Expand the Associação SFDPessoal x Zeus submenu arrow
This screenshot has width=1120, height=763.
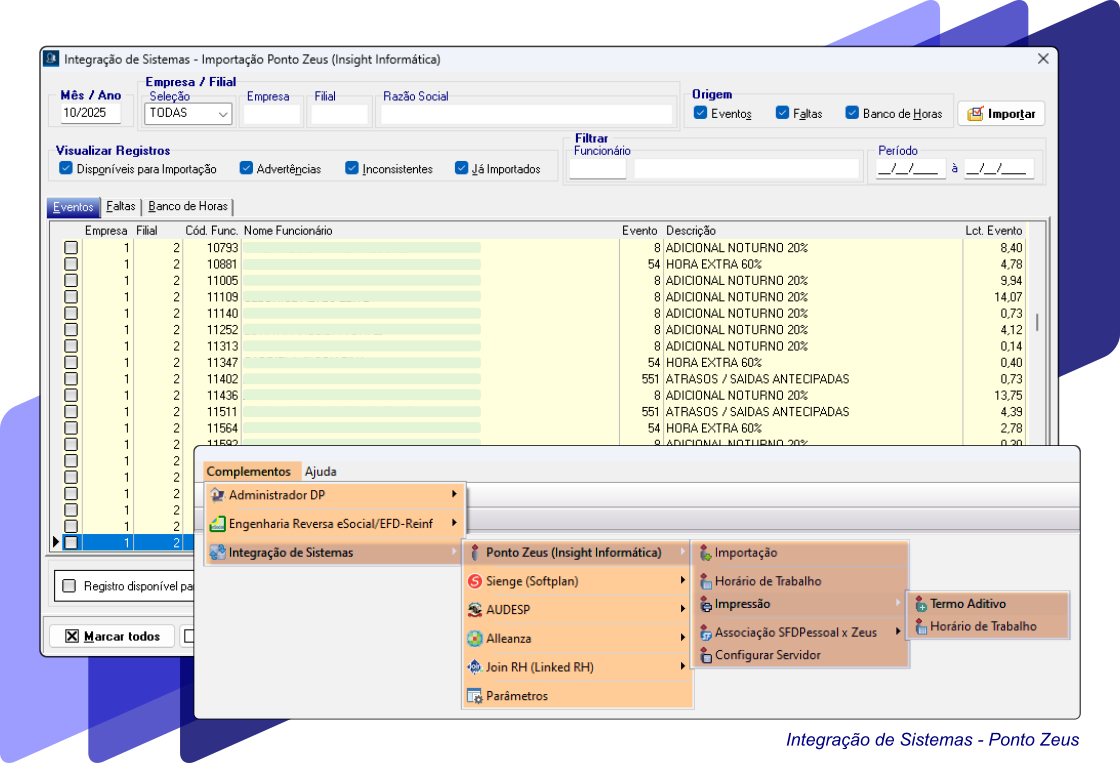click(x=897, y=631)
